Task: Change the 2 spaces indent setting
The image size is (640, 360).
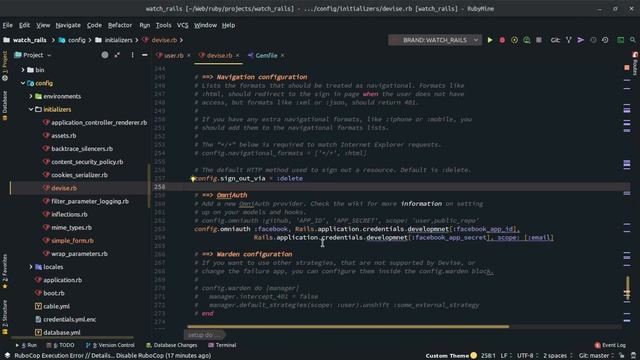Action: tap(558, 356)
